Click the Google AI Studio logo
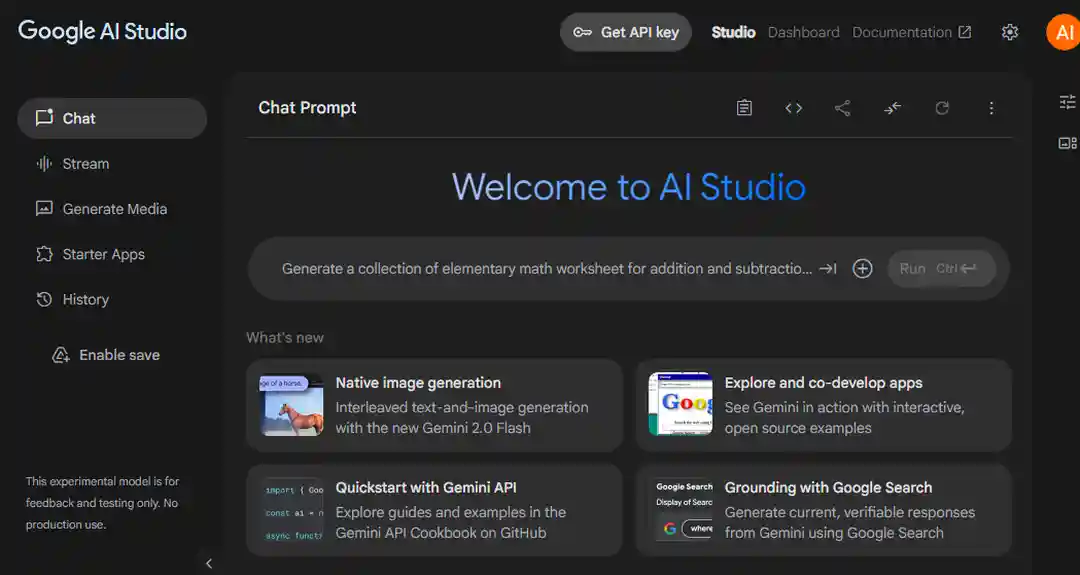1080x575 pixels. 102,32
